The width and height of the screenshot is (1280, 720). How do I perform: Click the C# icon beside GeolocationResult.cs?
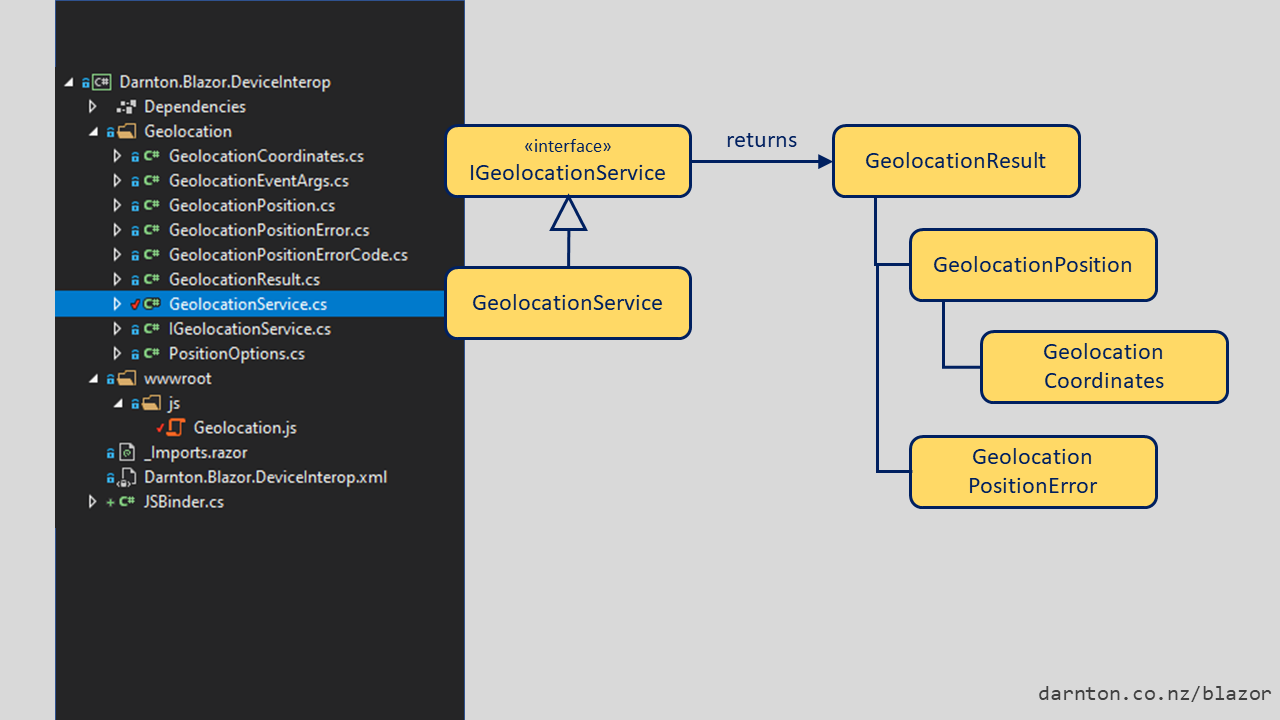[x=151, y=279]
